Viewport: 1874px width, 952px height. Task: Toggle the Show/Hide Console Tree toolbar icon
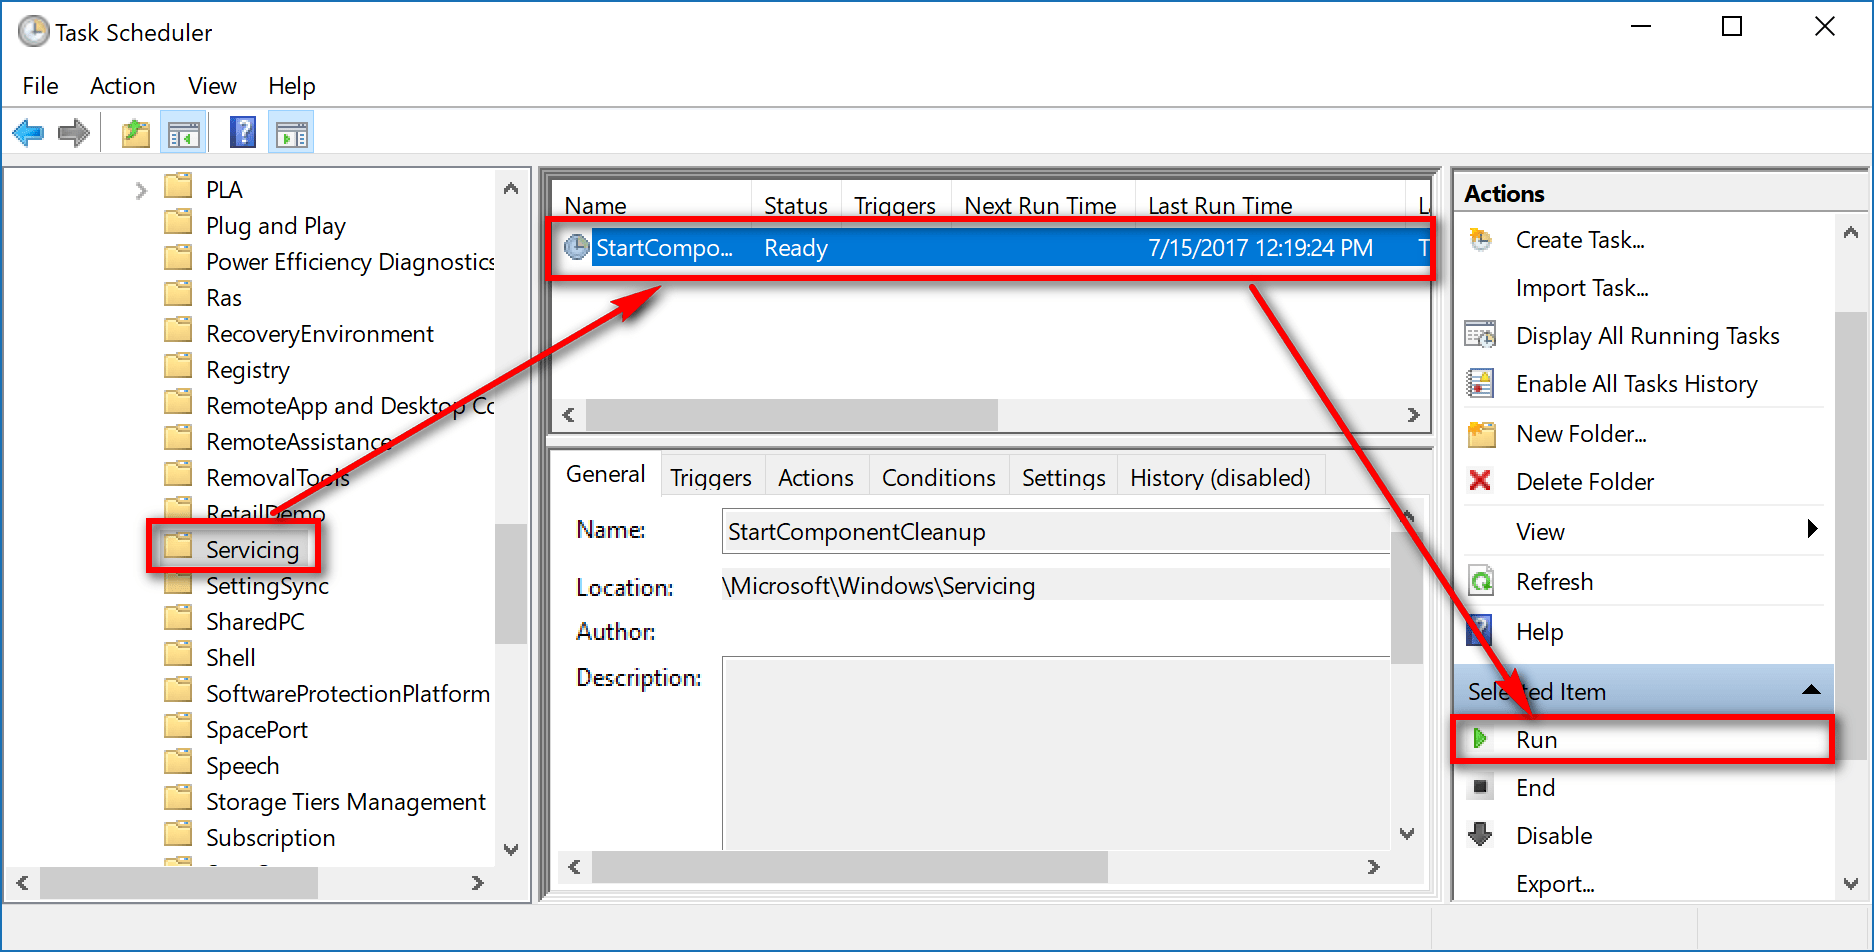point(184,131)
